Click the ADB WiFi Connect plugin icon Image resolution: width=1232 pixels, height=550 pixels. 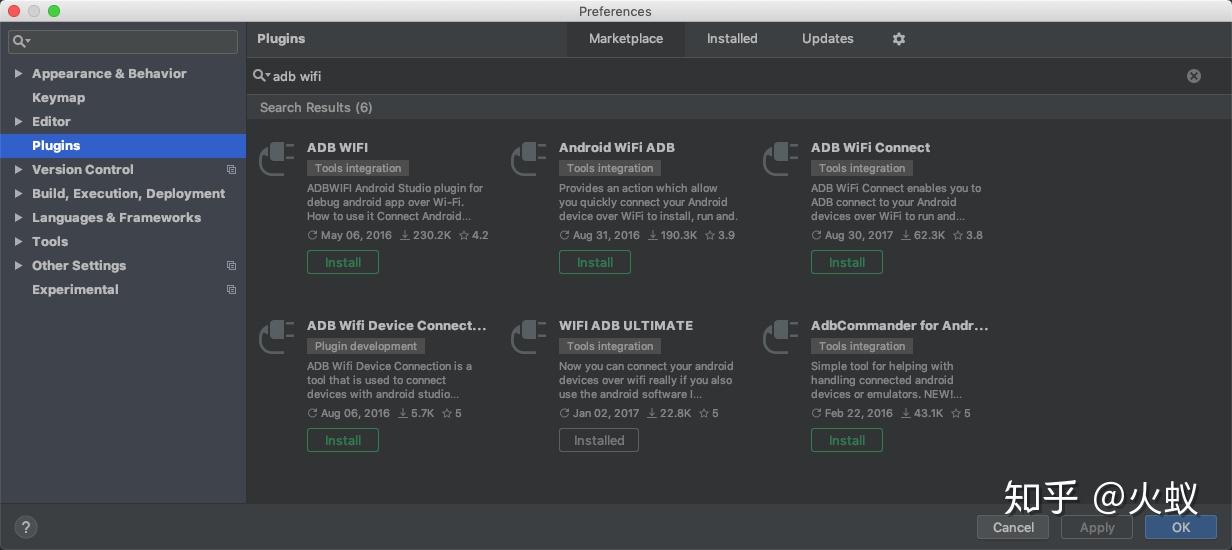click(781, 160)
